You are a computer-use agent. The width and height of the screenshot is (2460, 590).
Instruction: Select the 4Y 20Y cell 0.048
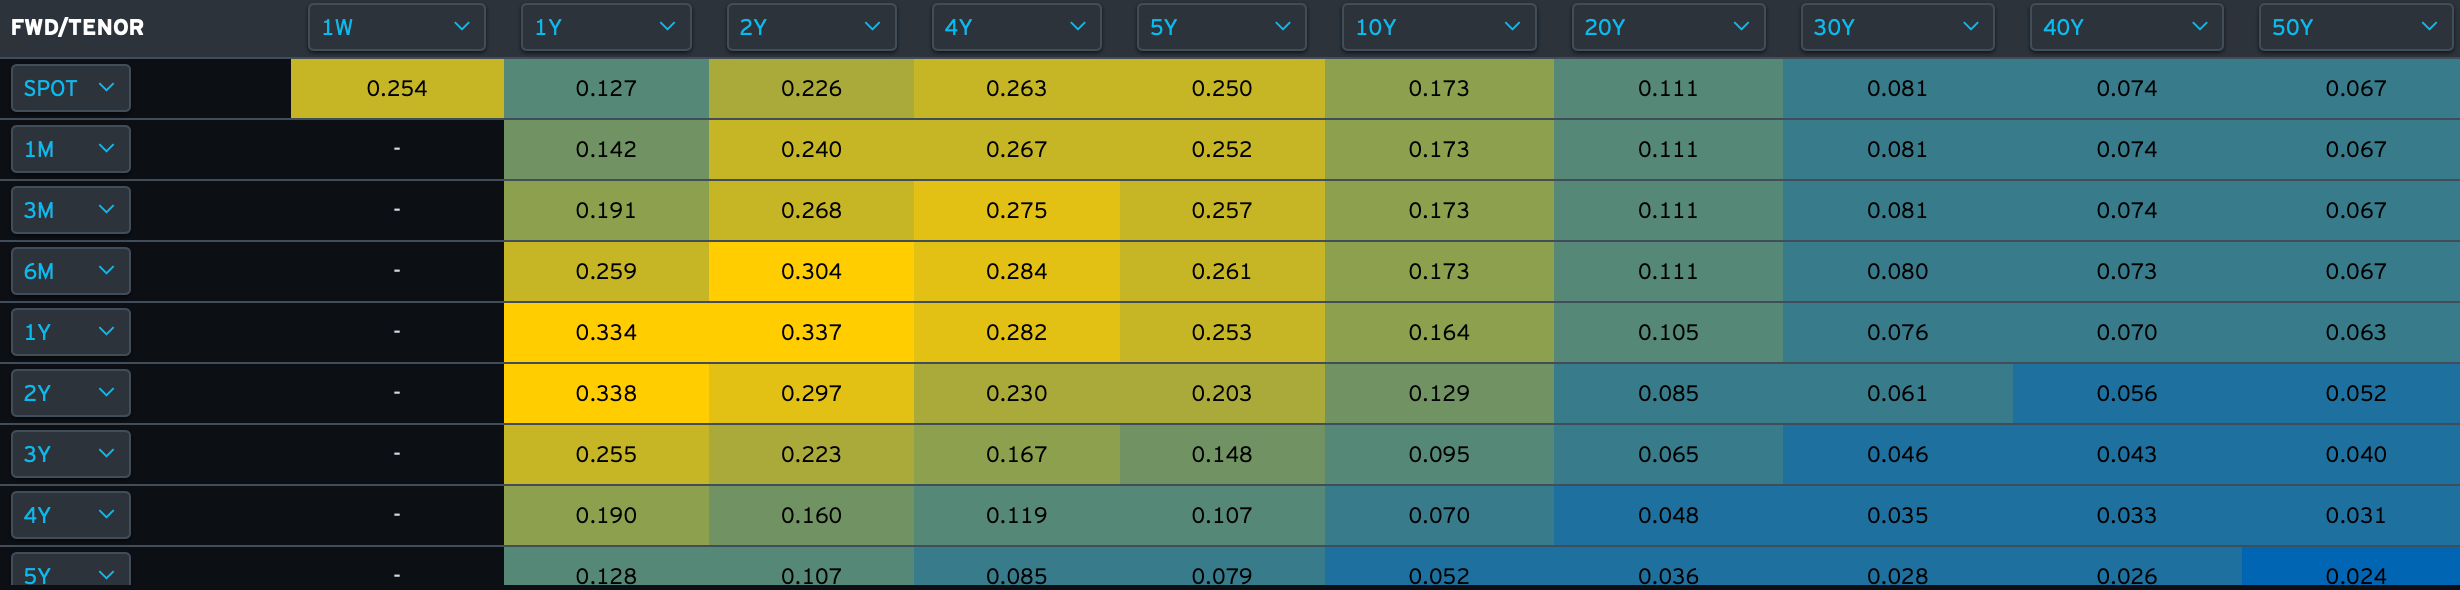pyautogui.click(x=1668, y=515)
